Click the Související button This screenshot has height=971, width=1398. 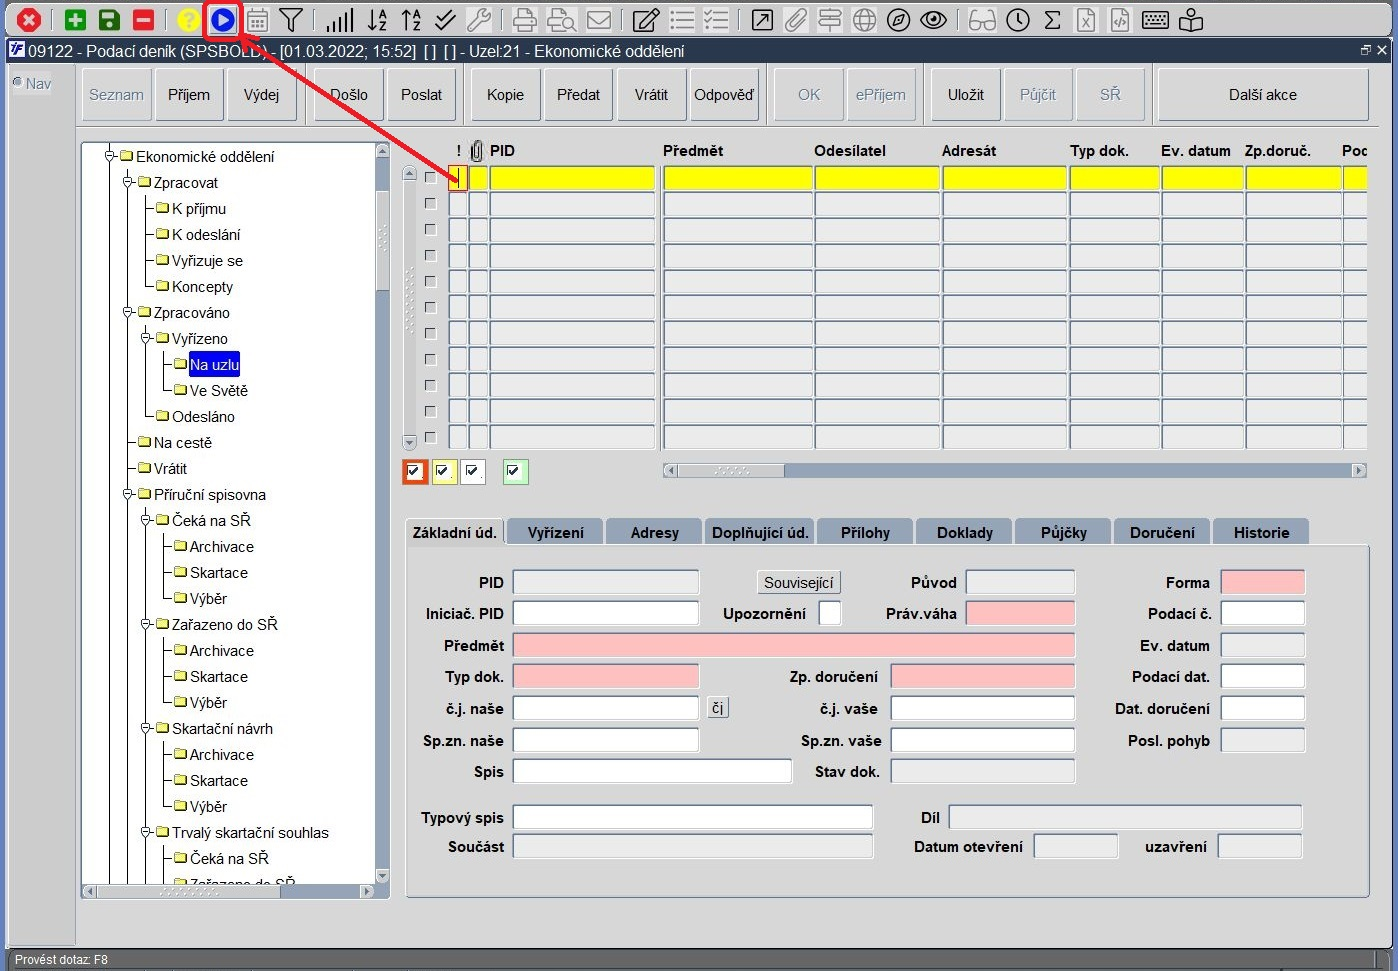[x=798, y=582]
